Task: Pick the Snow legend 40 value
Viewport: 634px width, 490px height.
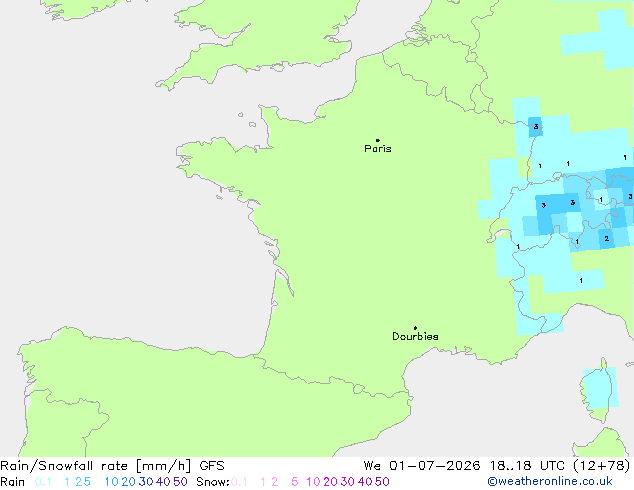Action: [365, 482]
